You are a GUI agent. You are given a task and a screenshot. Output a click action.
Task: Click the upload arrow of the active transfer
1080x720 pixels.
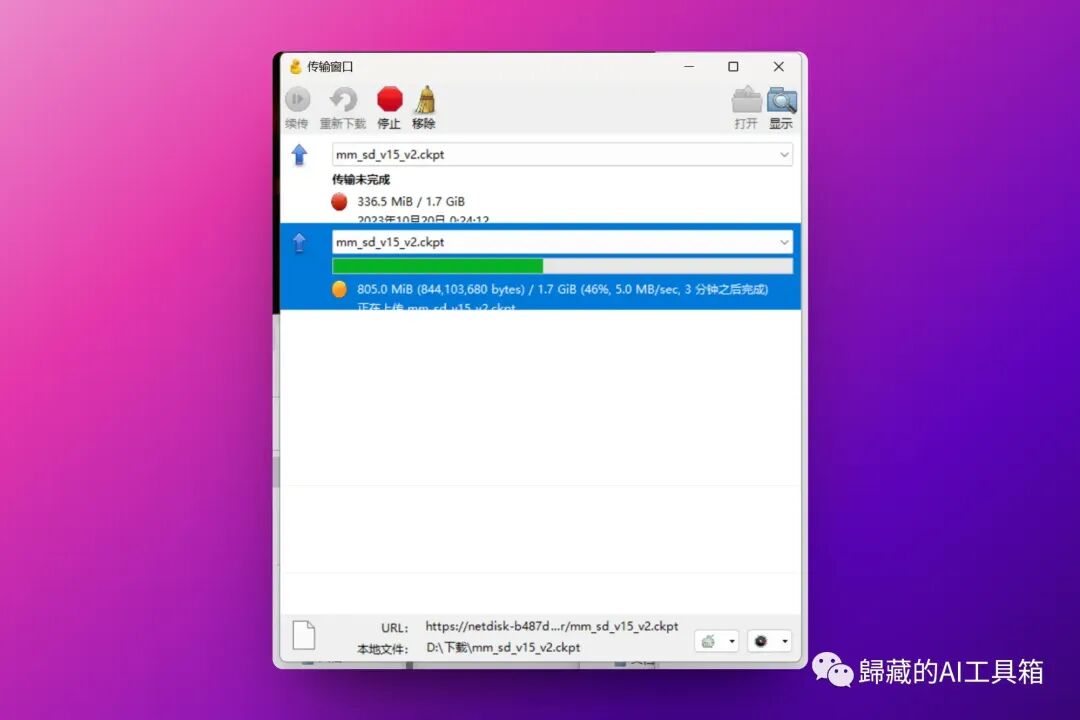pyautogui.click(x=299, y=243)
